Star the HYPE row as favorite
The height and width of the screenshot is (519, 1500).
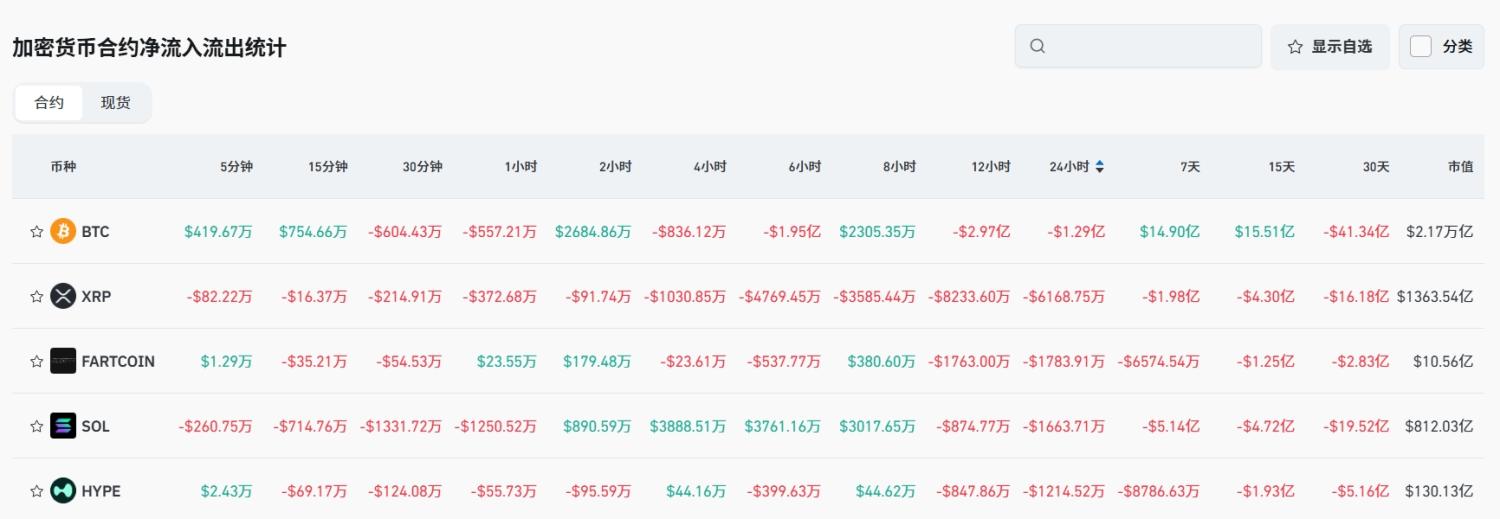tap(37, 491)
